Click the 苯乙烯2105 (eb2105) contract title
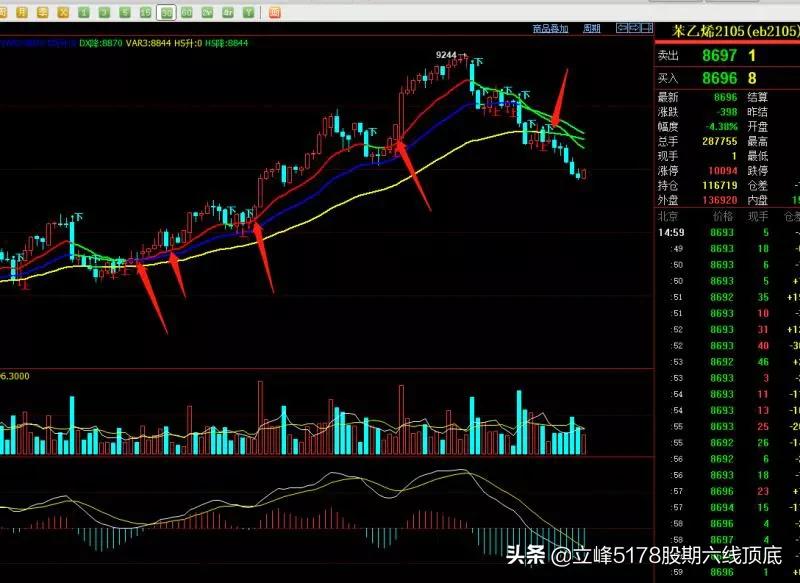 coord(735,31)
